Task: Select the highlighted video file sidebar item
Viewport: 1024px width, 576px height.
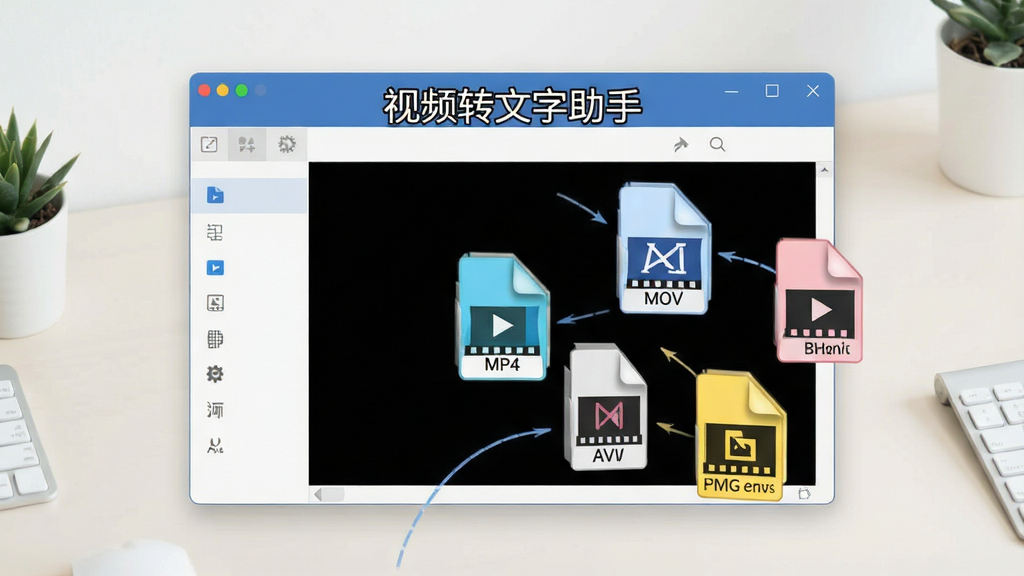Action: 249,195
